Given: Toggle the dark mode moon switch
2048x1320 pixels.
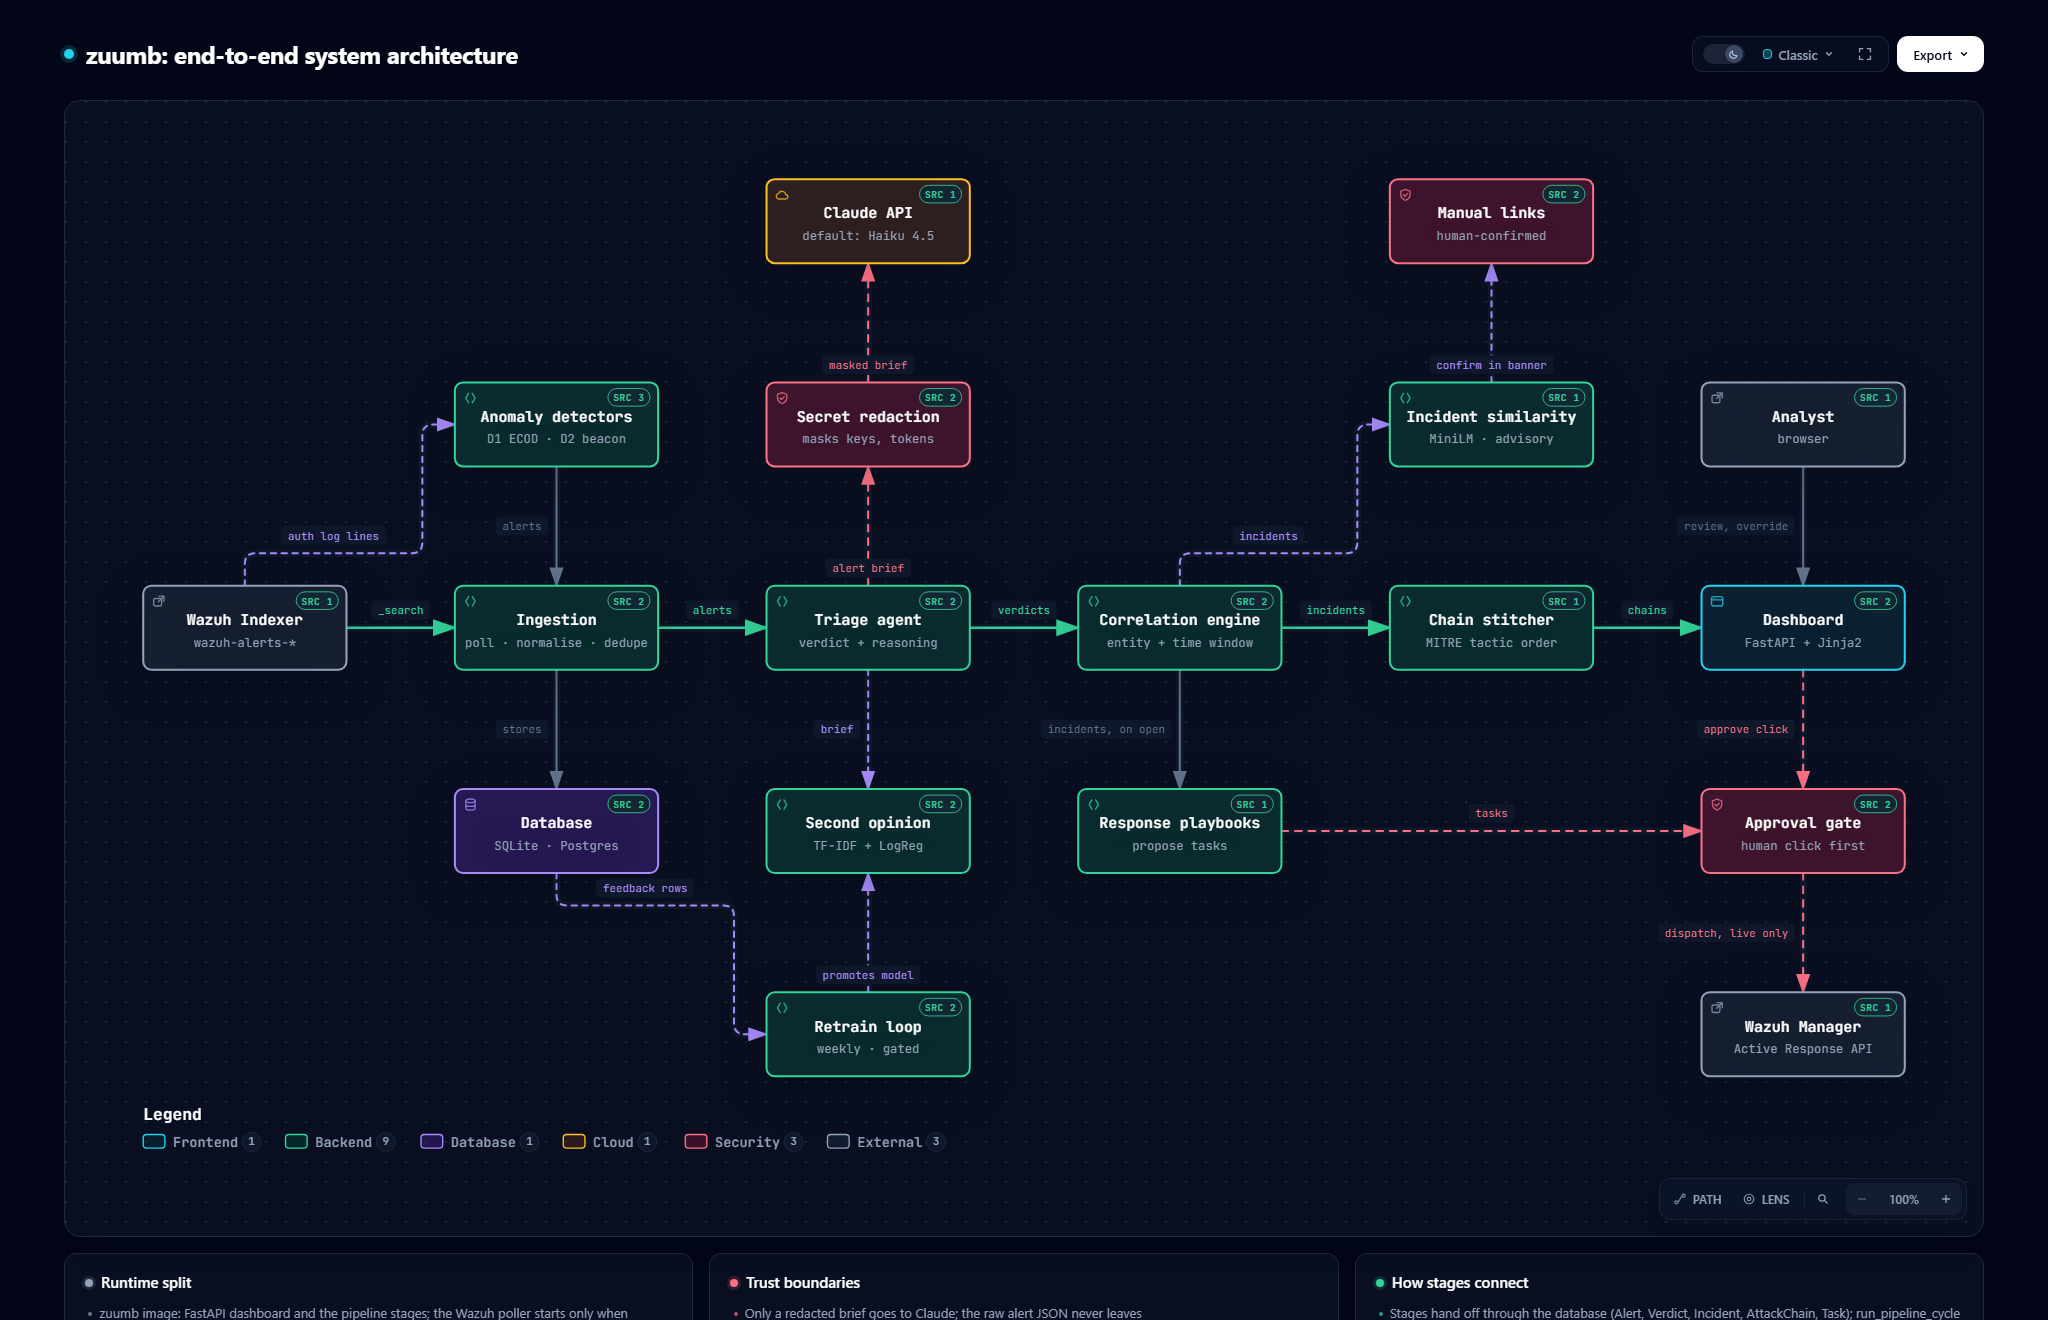Looking at the screenshot, I should tap(1723, 55).
